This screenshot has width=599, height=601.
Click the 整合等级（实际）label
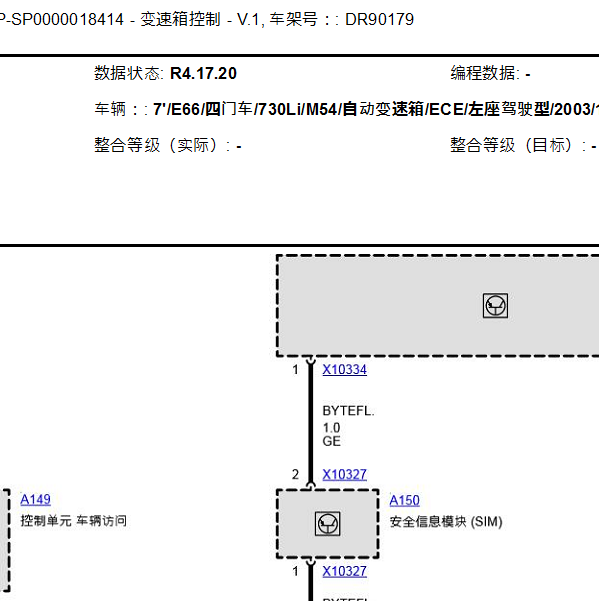(162, 145)
